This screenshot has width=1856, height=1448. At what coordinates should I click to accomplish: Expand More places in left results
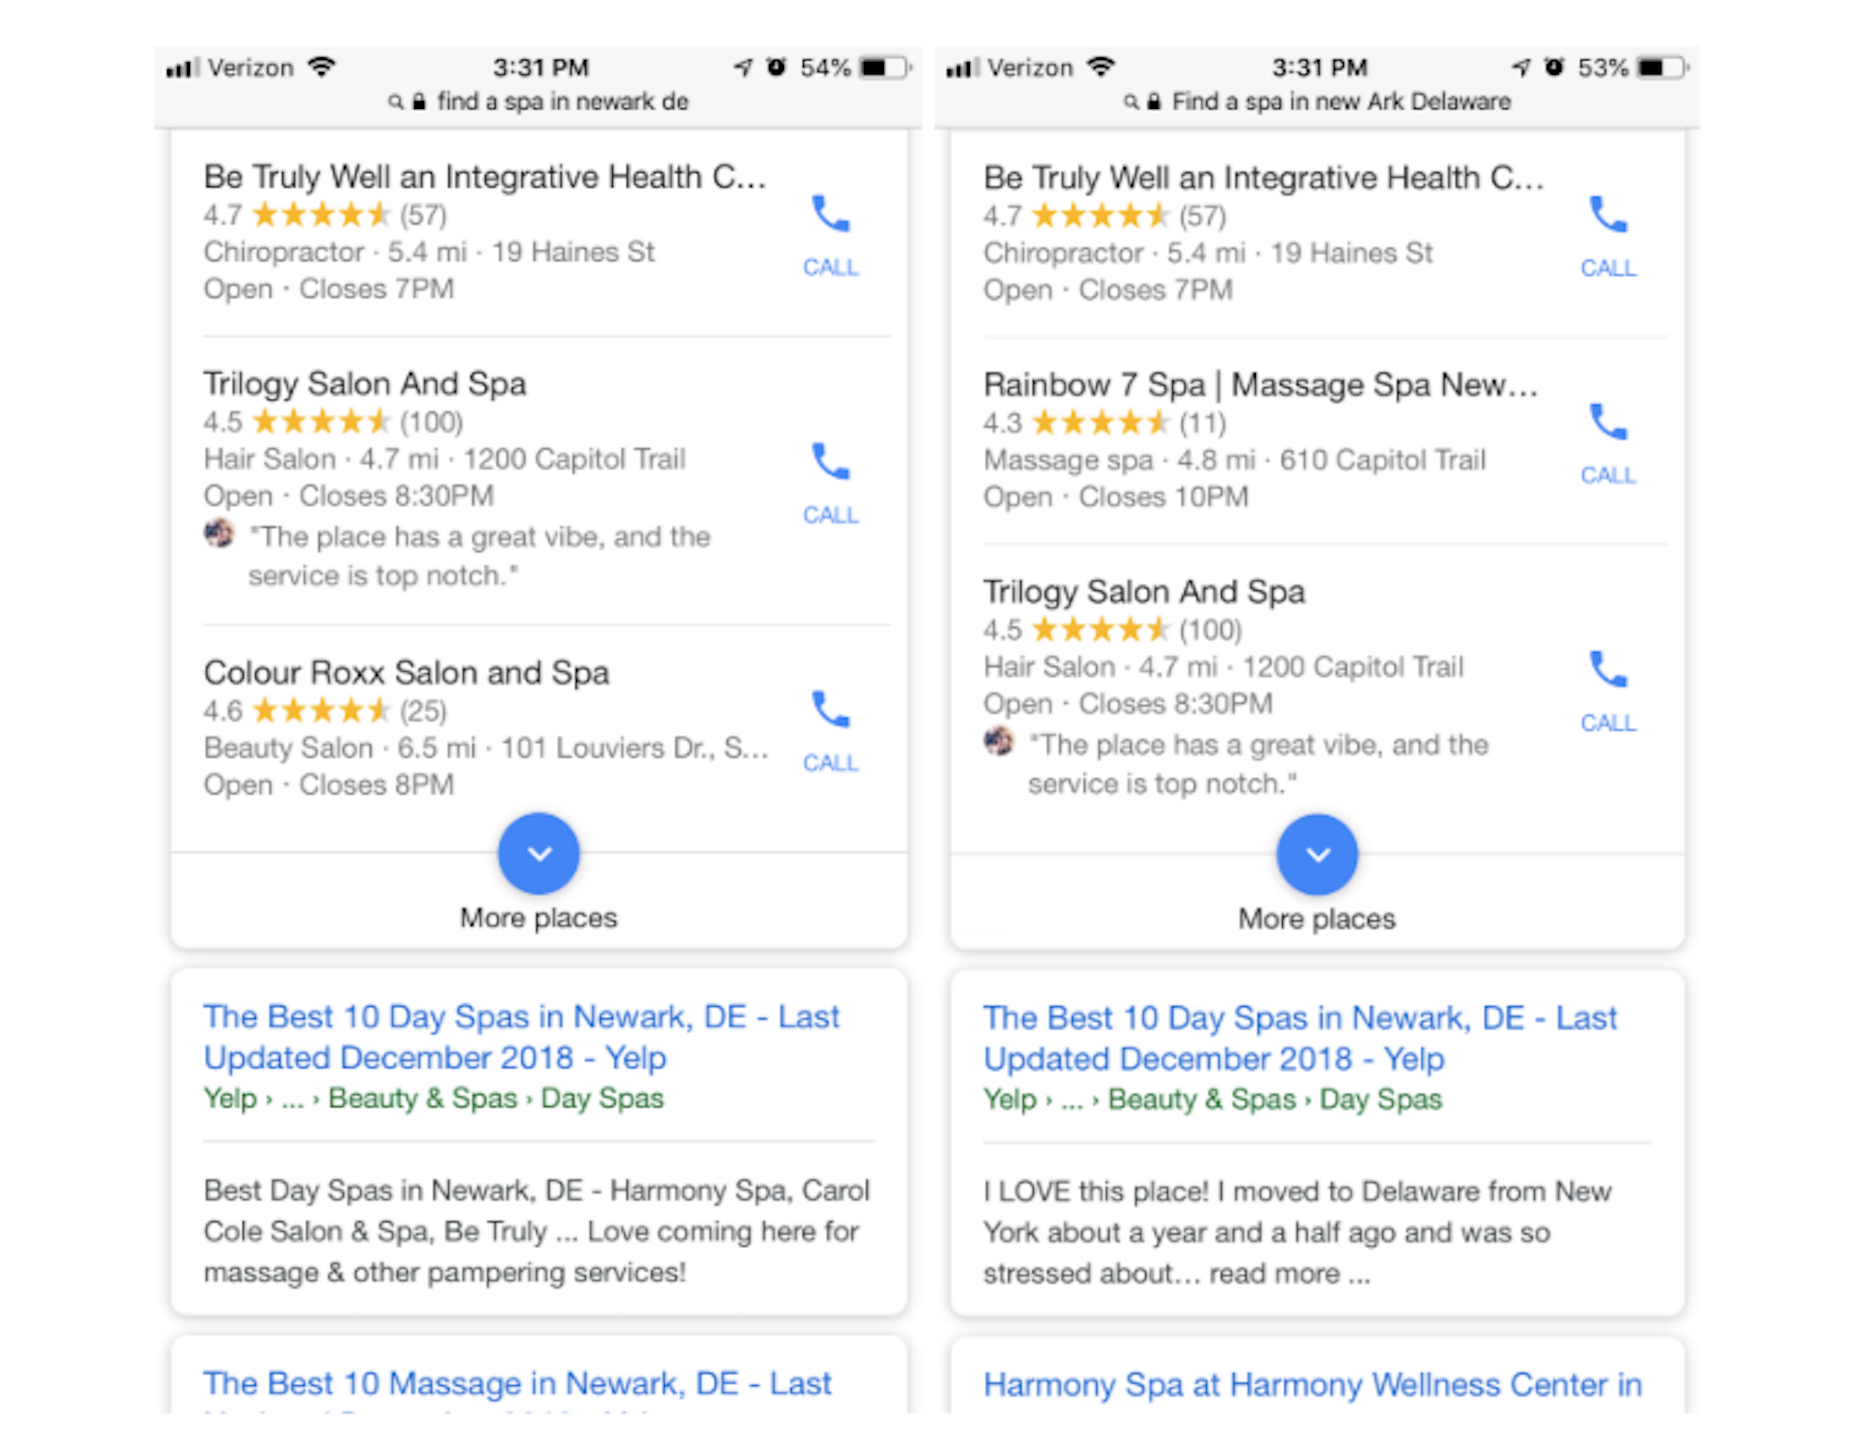pyautogui.click(x=538, y=854)
